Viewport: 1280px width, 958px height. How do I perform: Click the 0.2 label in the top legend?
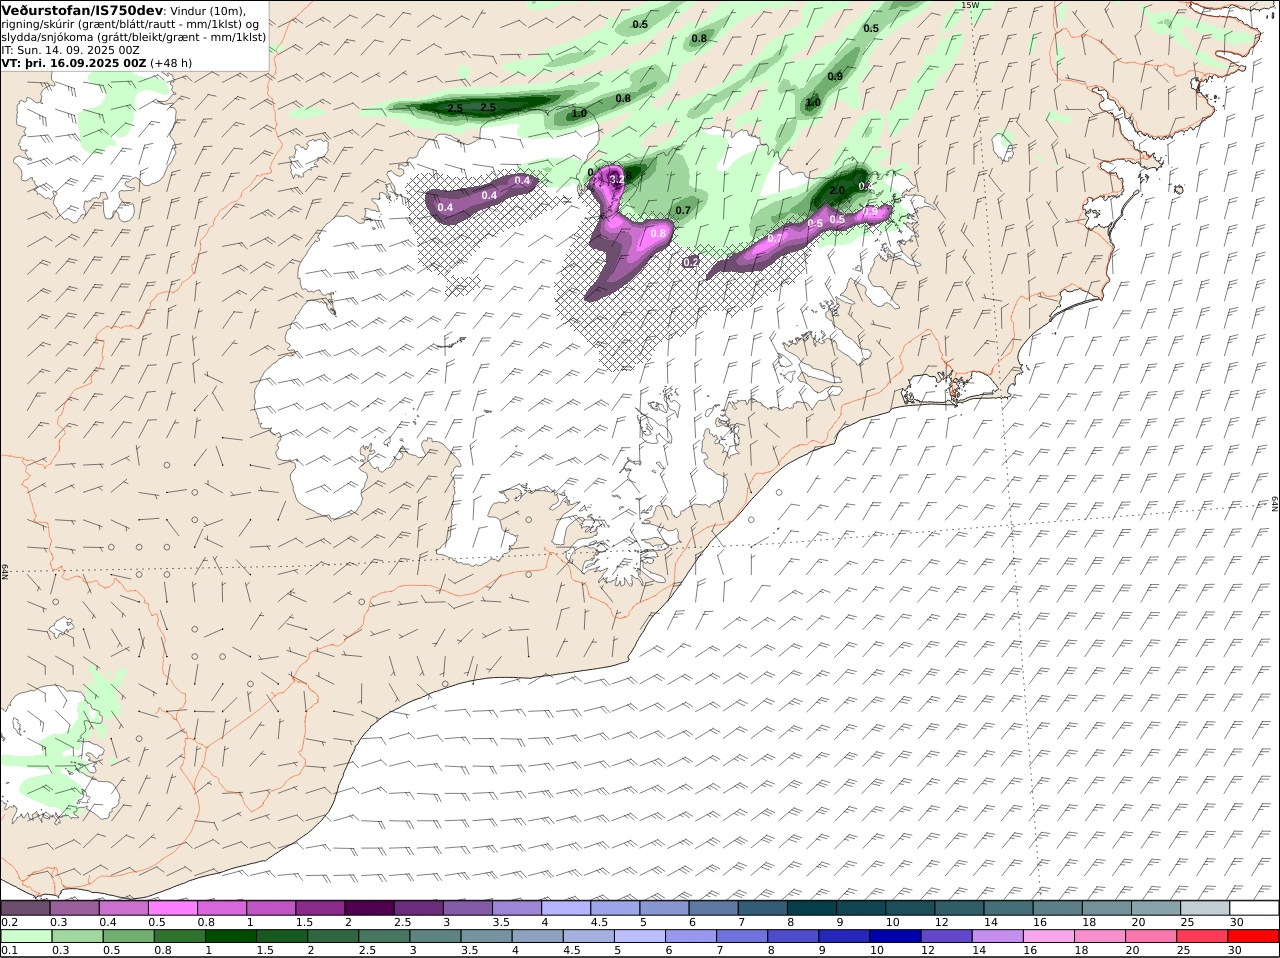(9, 922)
